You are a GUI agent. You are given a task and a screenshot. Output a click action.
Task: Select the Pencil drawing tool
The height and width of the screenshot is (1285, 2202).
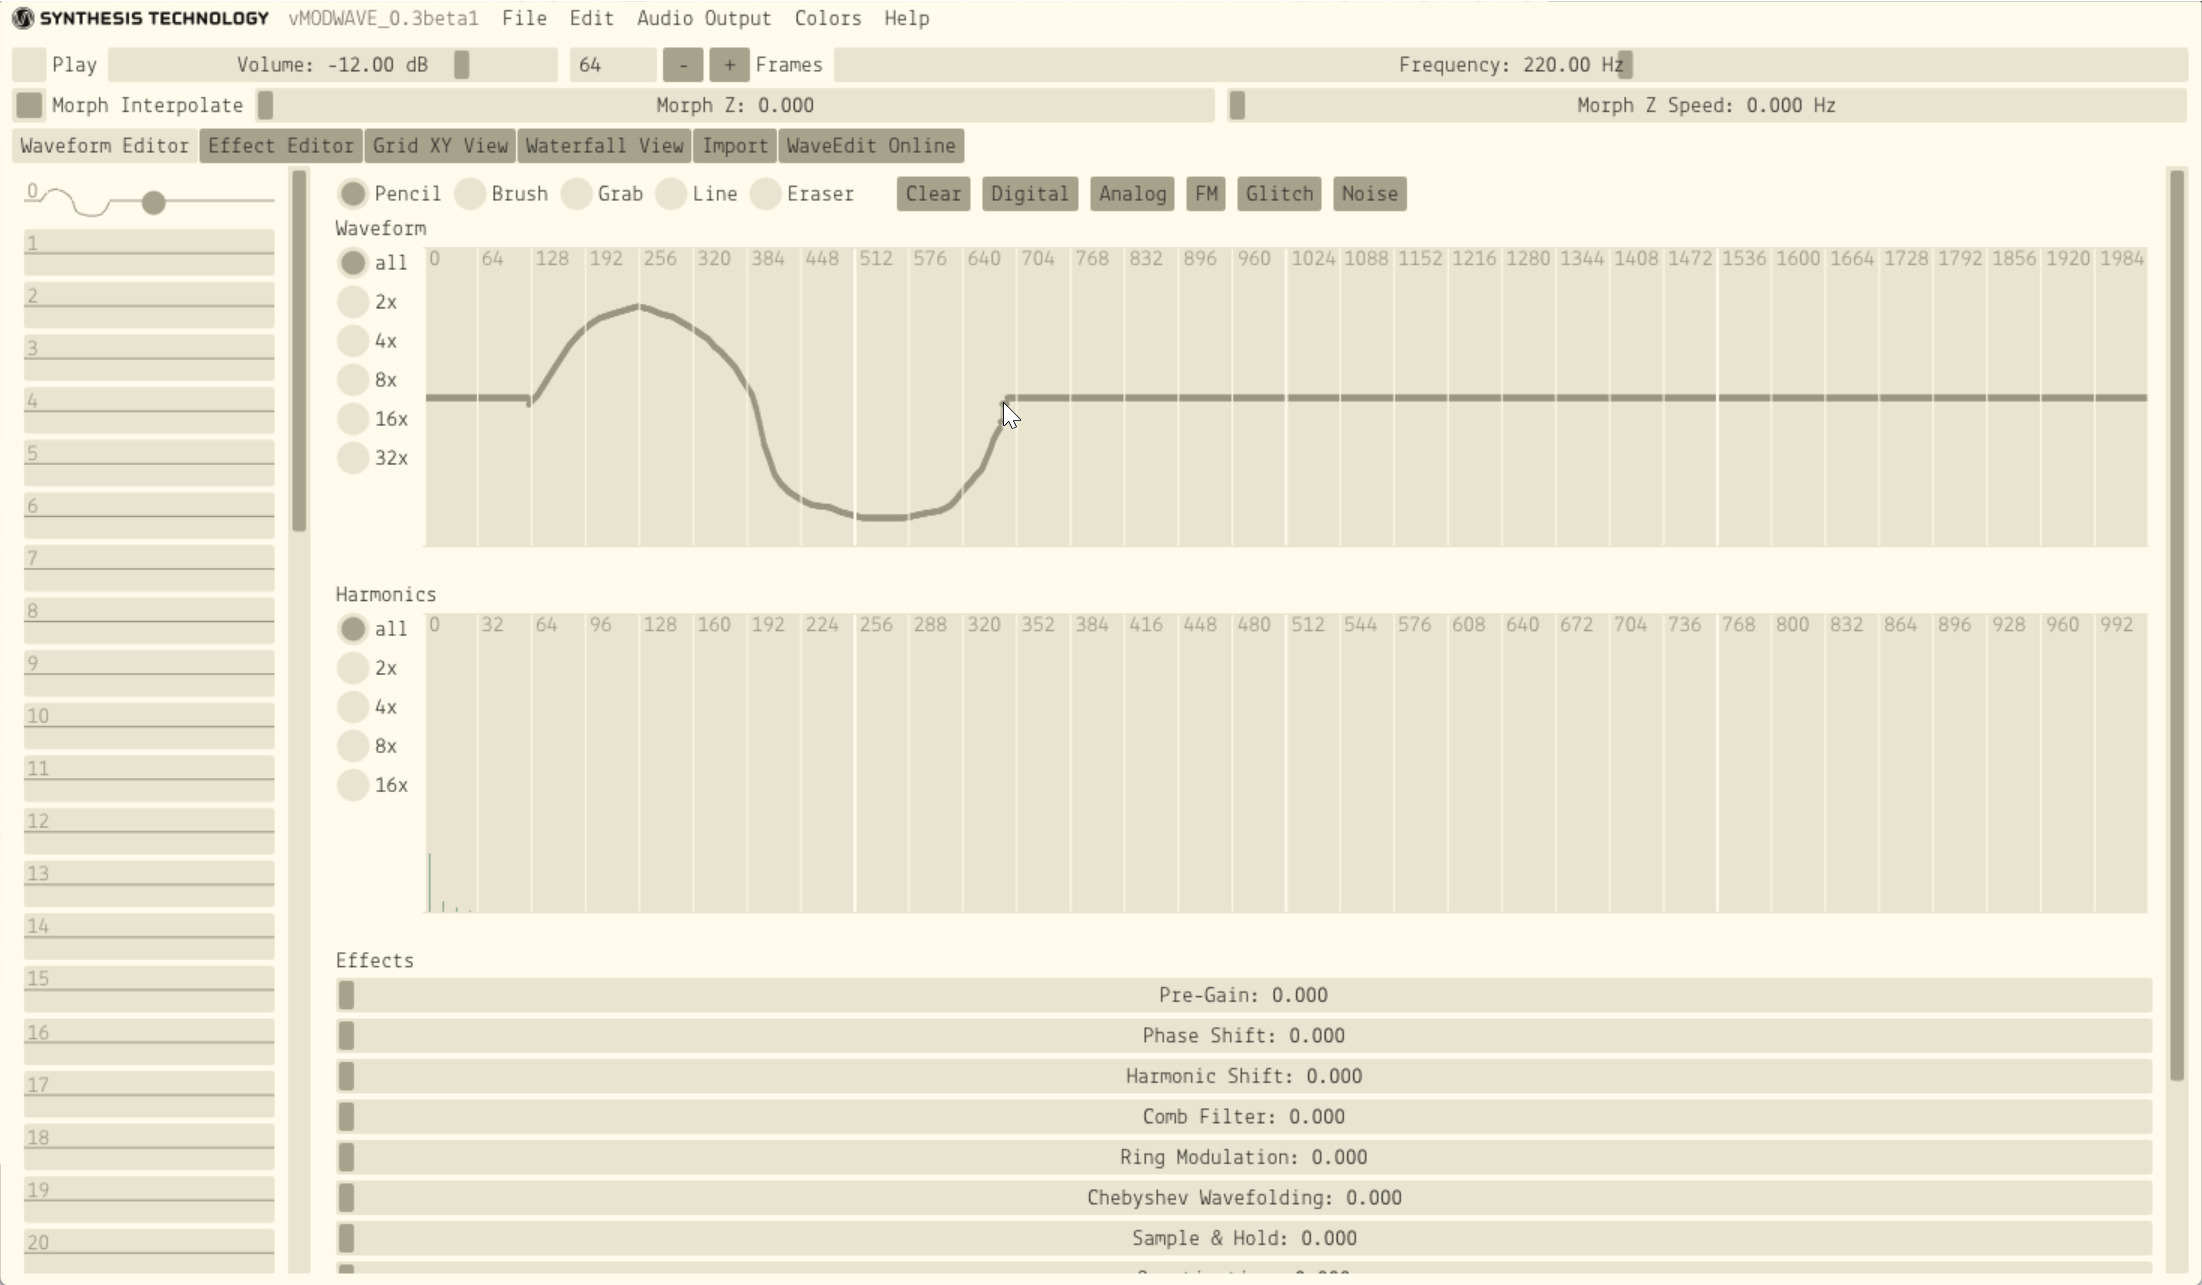pos(353,194)
